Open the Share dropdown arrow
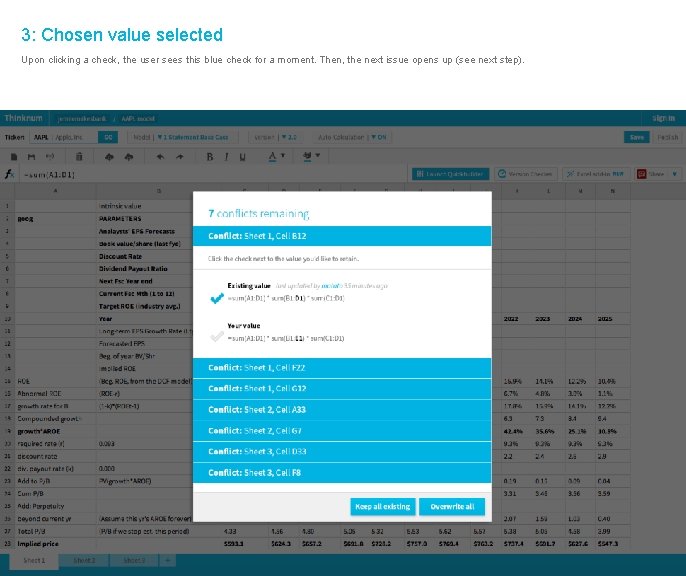Viewport: 686px width, 576px height. pos(674,174)
